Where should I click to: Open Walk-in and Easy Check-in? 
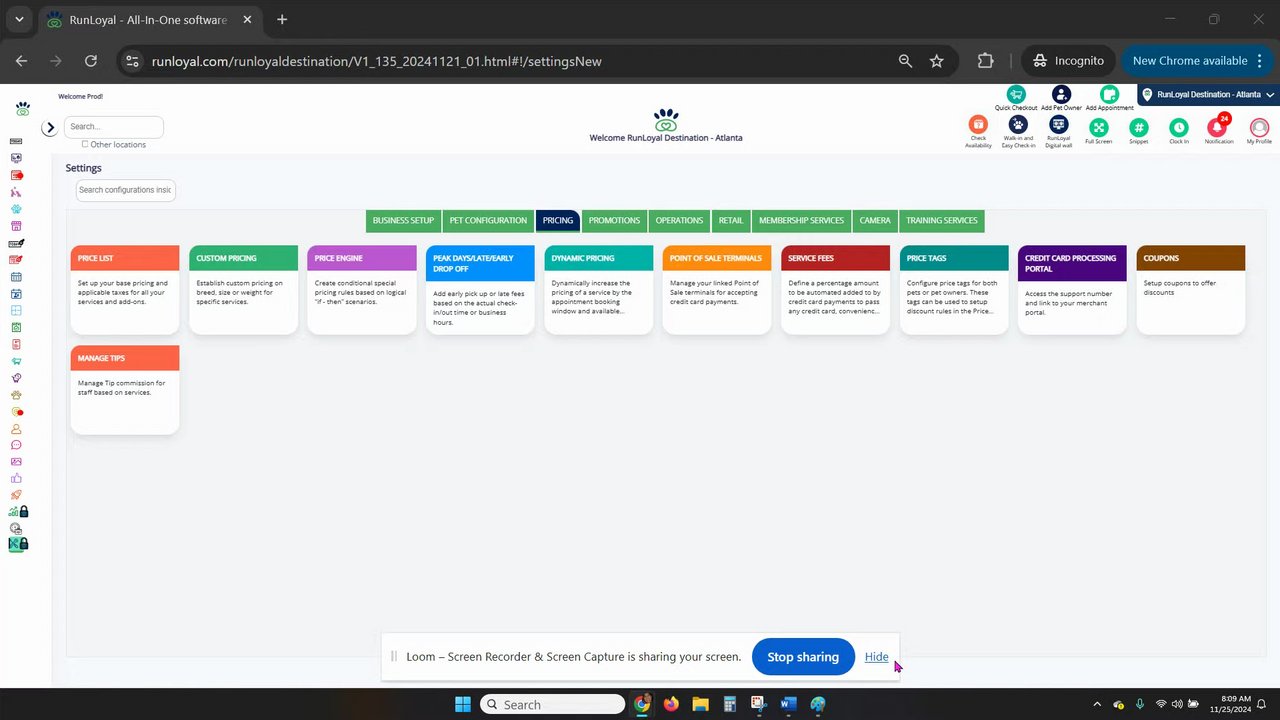click(1018, 125)
